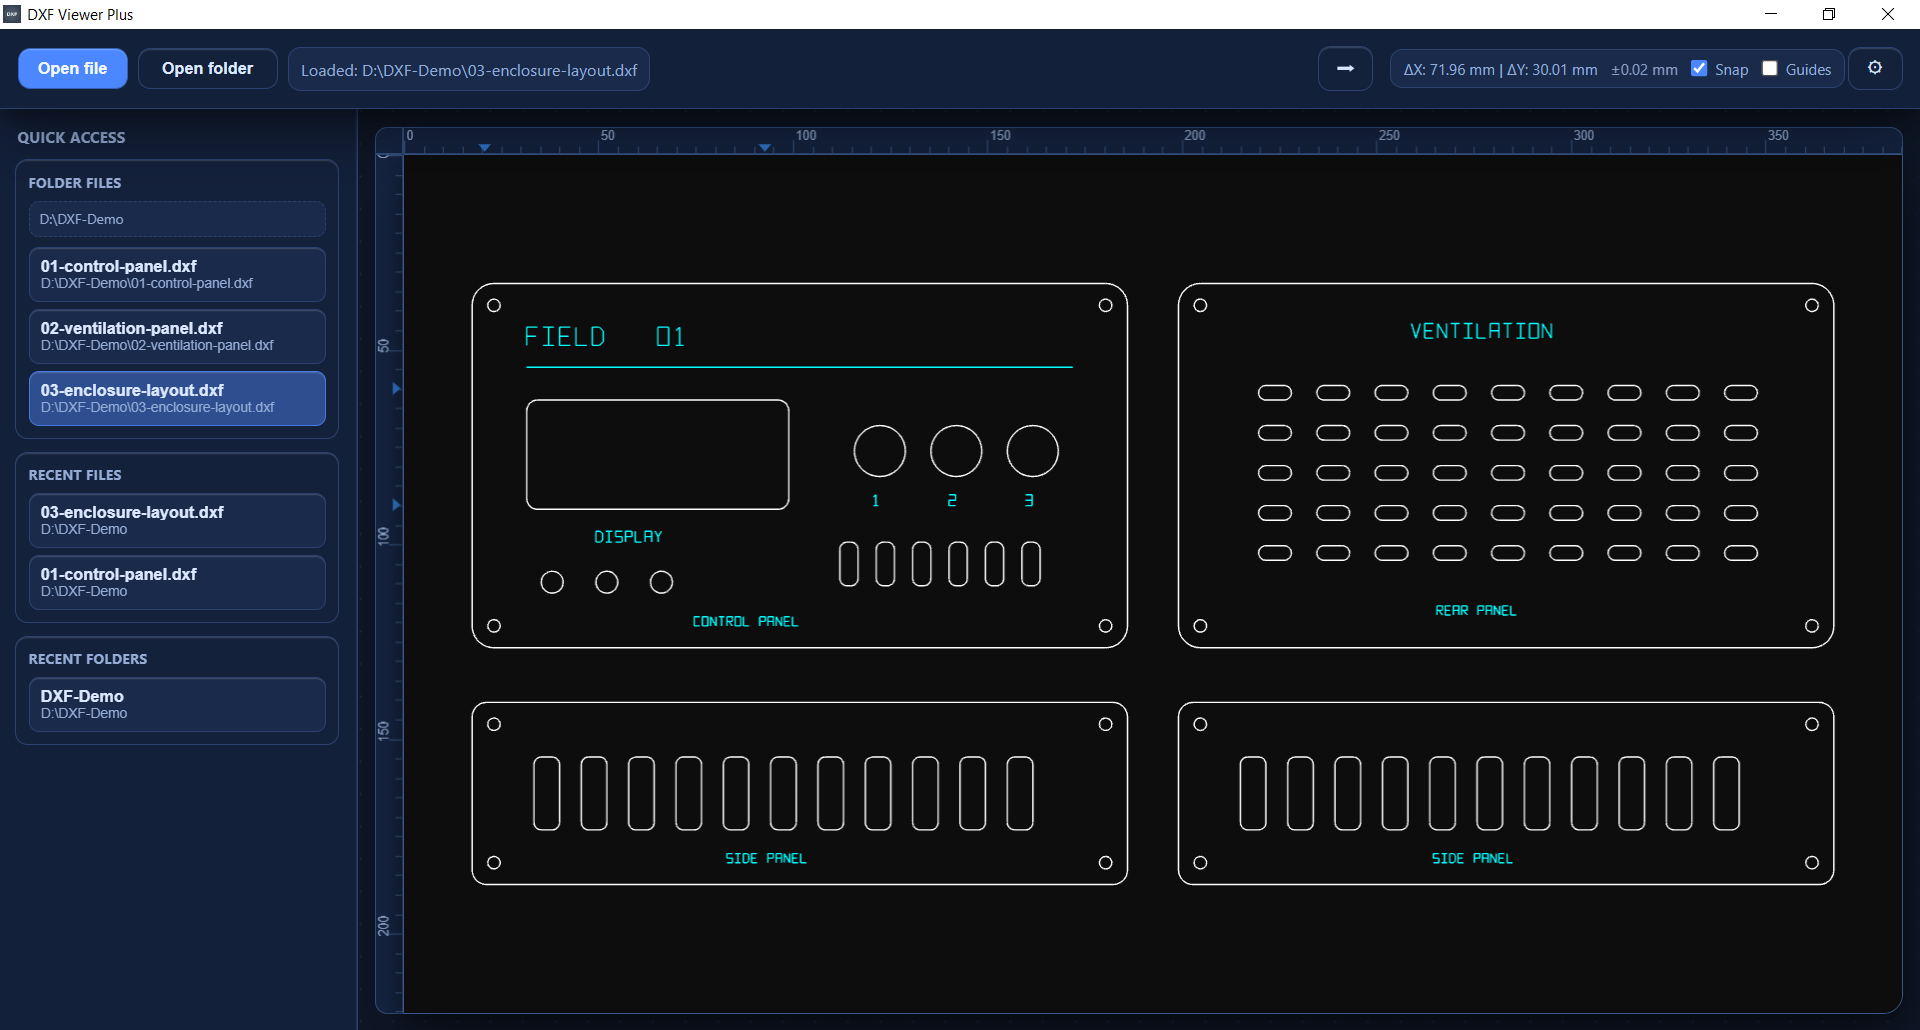Enable the Guides checkbox
Viewport: 1920px width, 1030px height.
pyautogui.click(x=1770, y=69)
